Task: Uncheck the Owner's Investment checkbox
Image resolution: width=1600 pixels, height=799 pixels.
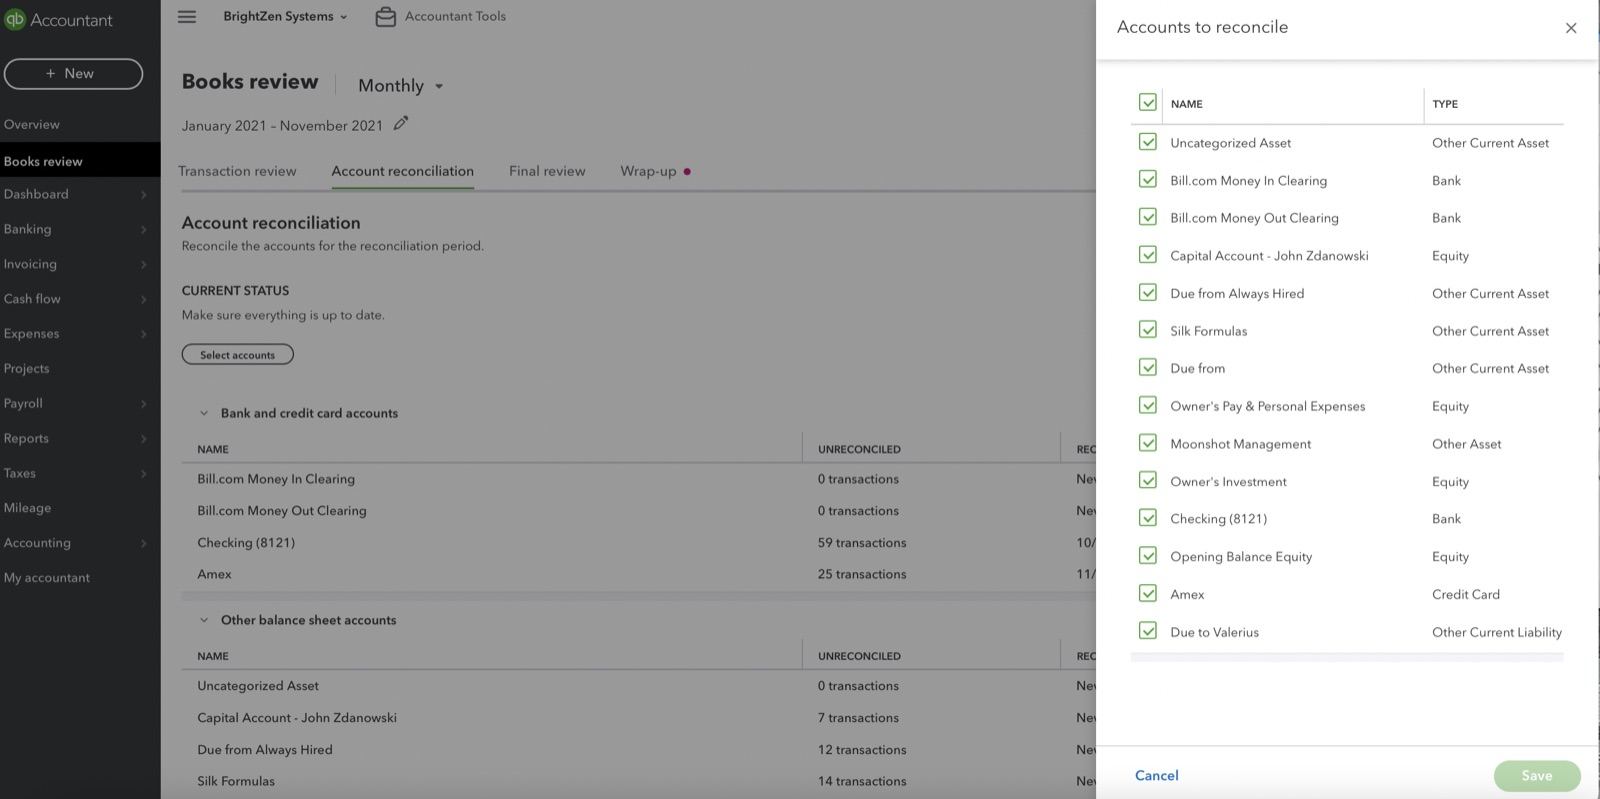Action: tap(1148, 481)
